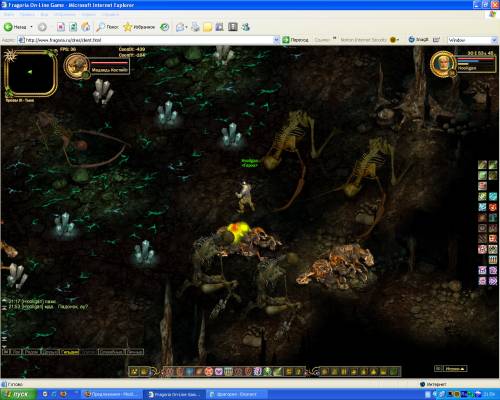Screen dimensions: 500x400
Task: Click the red target health bar
Action: coord(109,63)
